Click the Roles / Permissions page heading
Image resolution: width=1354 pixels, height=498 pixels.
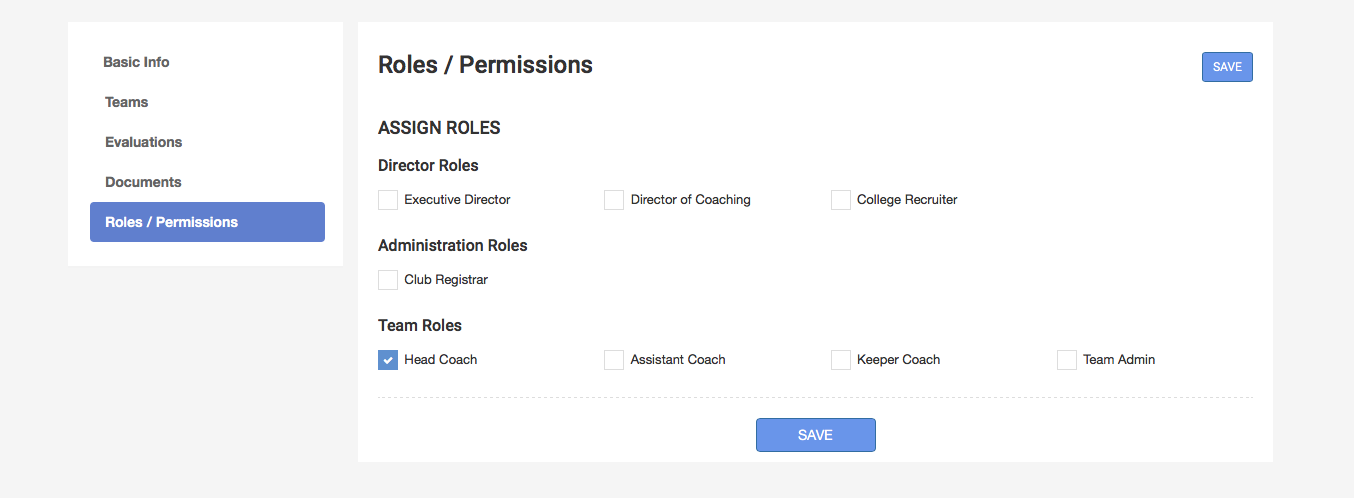click(x=485, y=65)
